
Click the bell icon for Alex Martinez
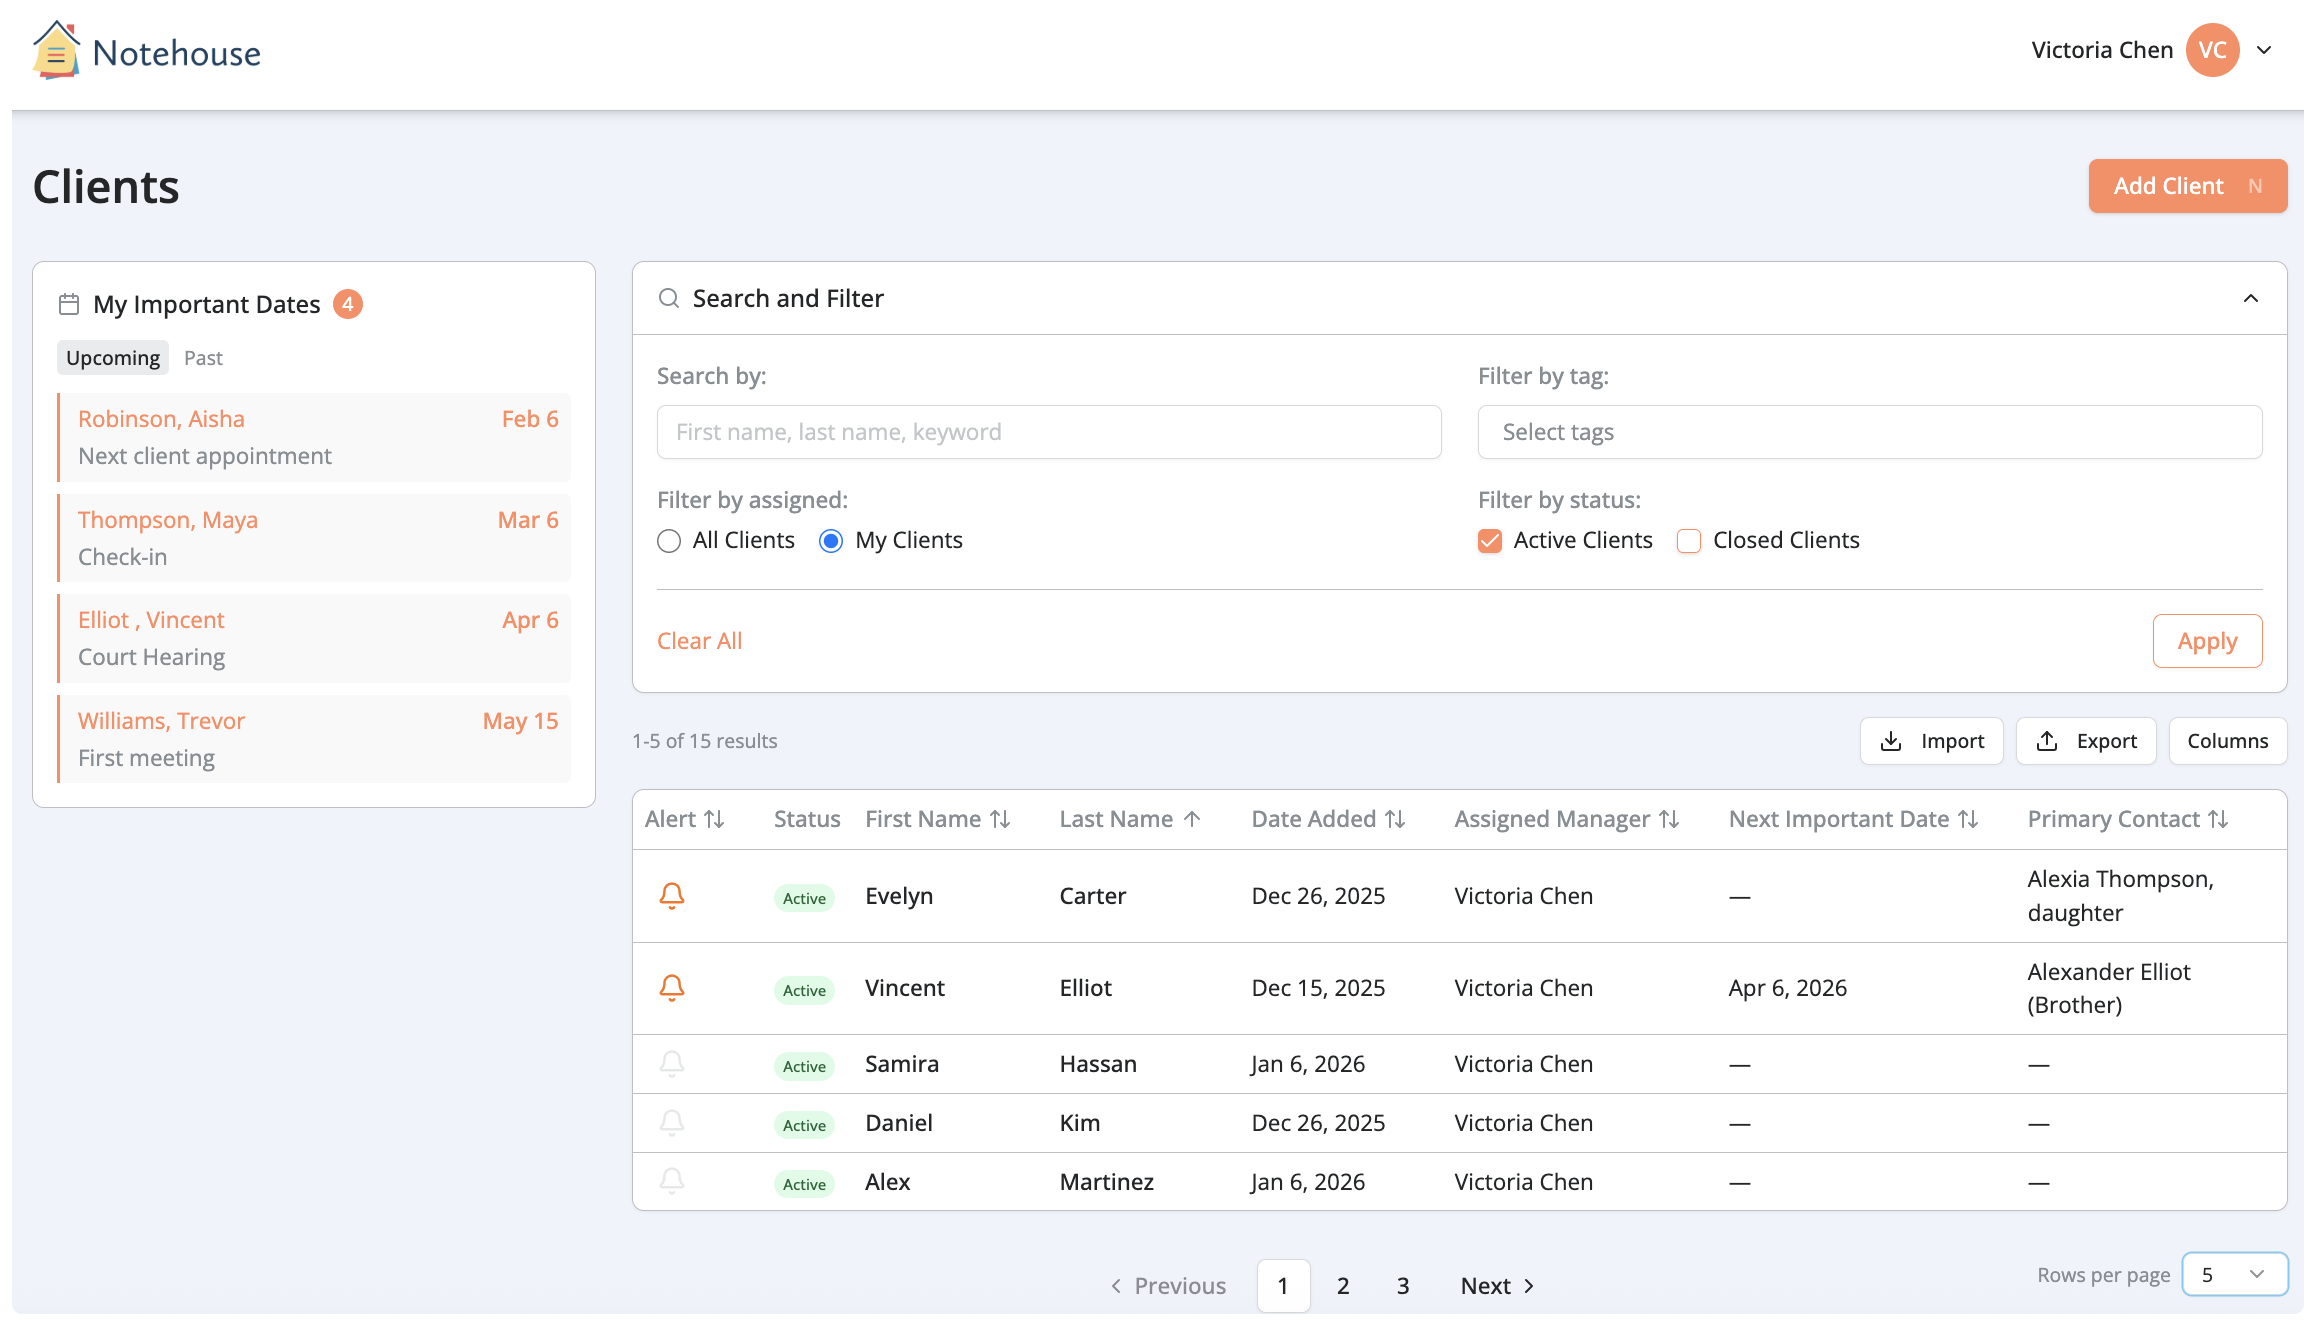672,1182
